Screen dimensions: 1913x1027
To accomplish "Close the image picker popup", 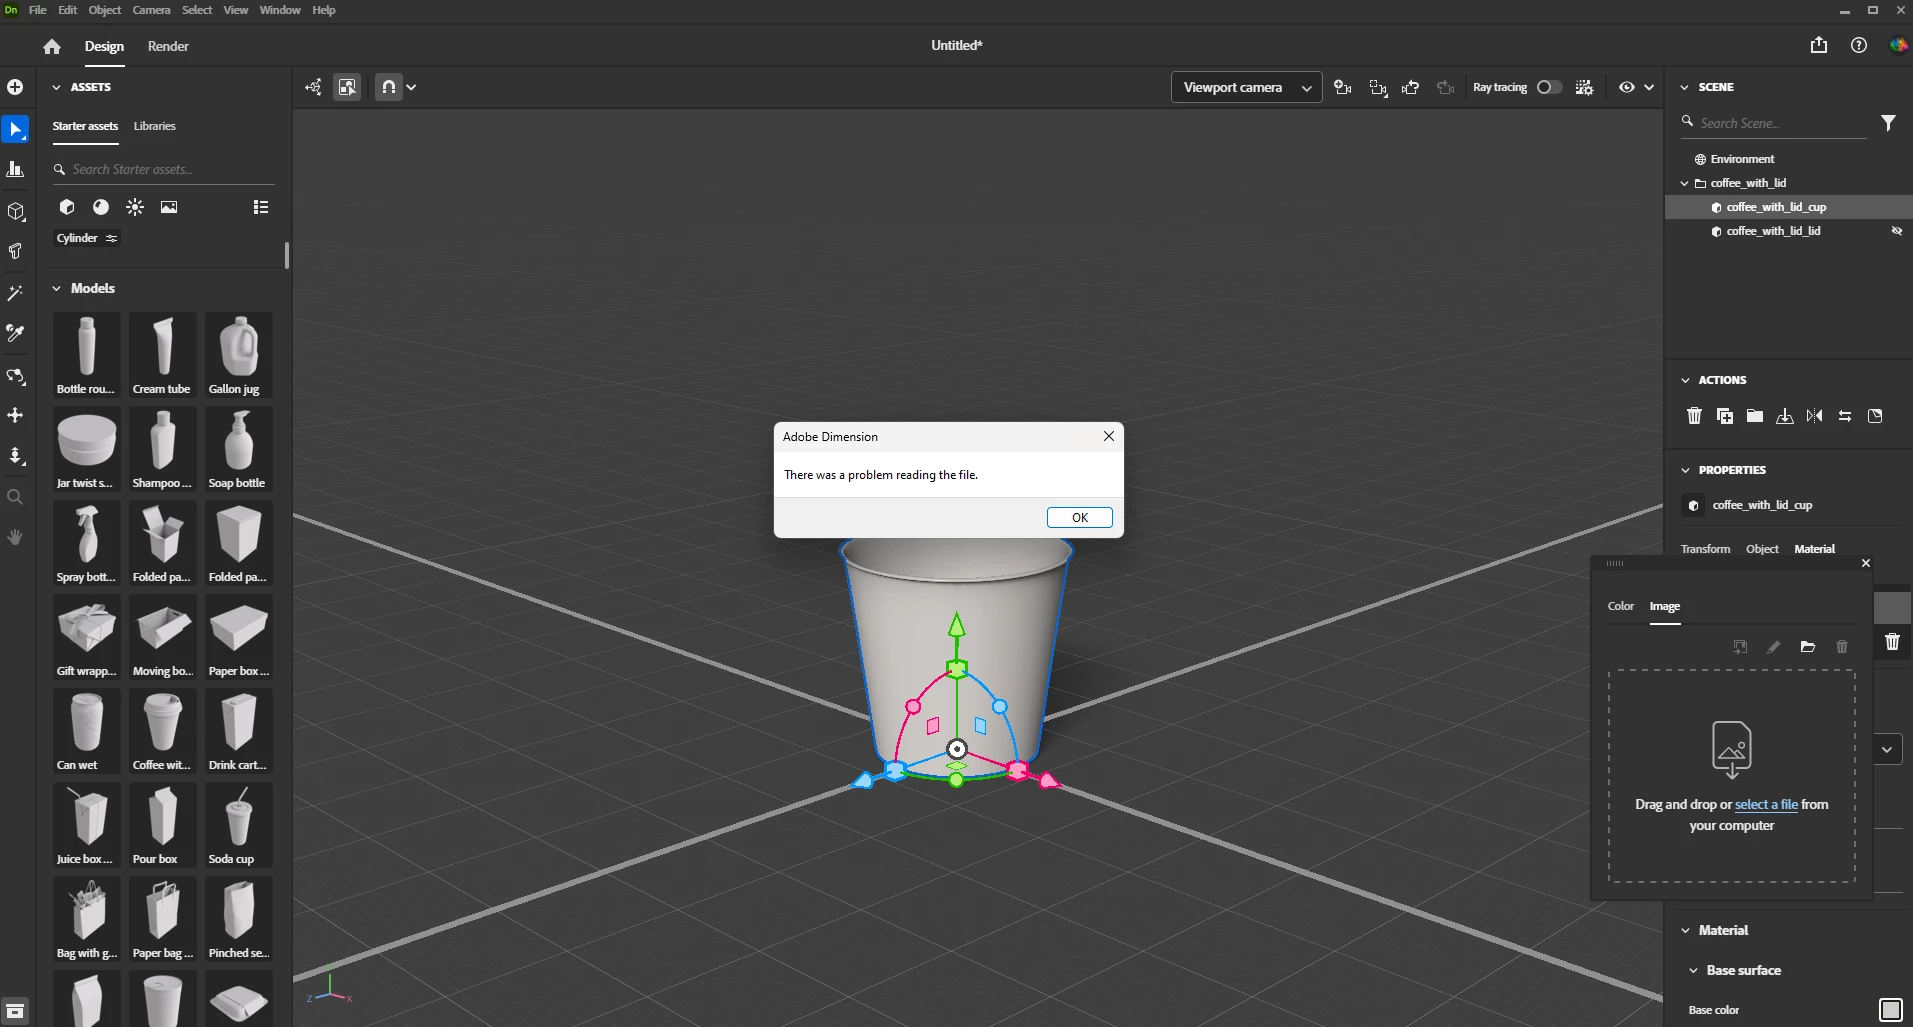I will [x=1865, y=563].
